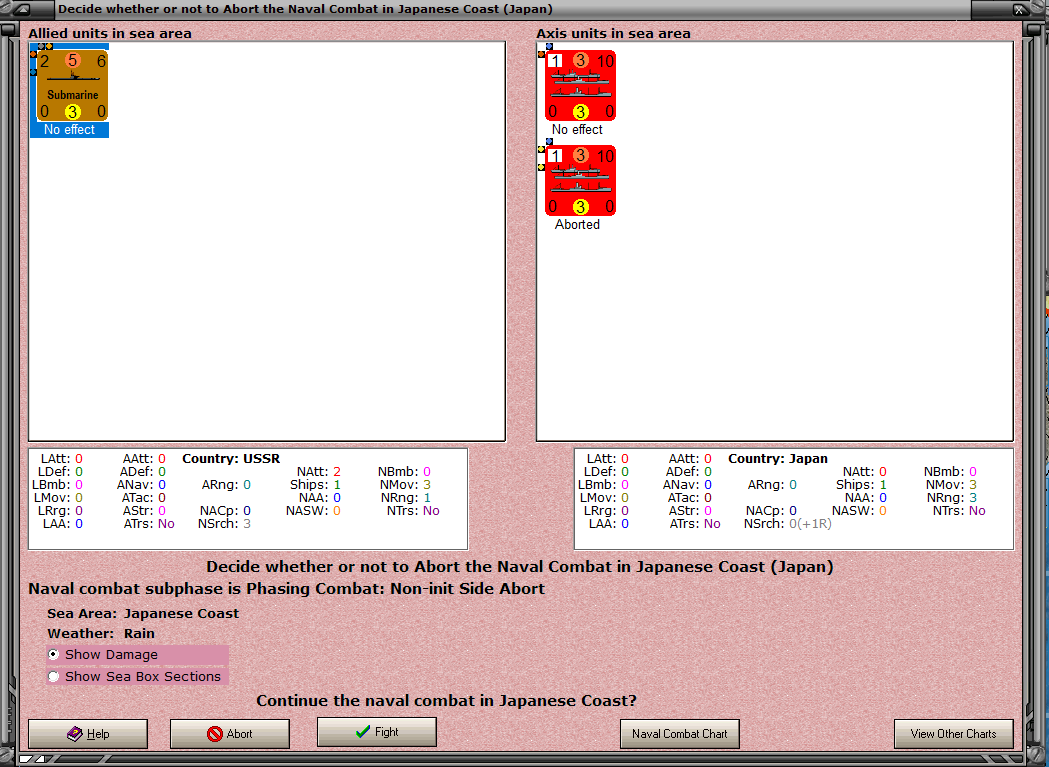Click the book icon on the Help button
The image size is (1049, 767).
point(75,734)
